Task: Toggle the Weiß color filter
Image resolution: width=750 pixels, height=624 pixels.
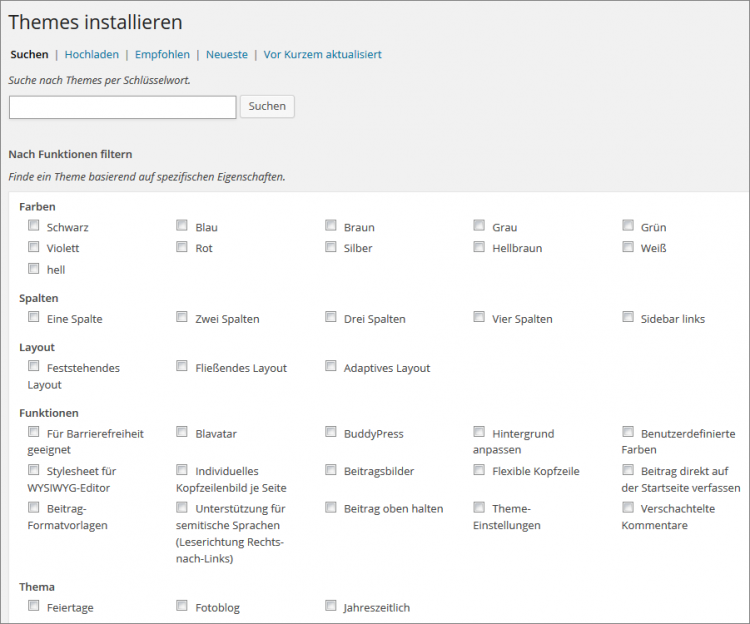Action: [x=628, y=247]
